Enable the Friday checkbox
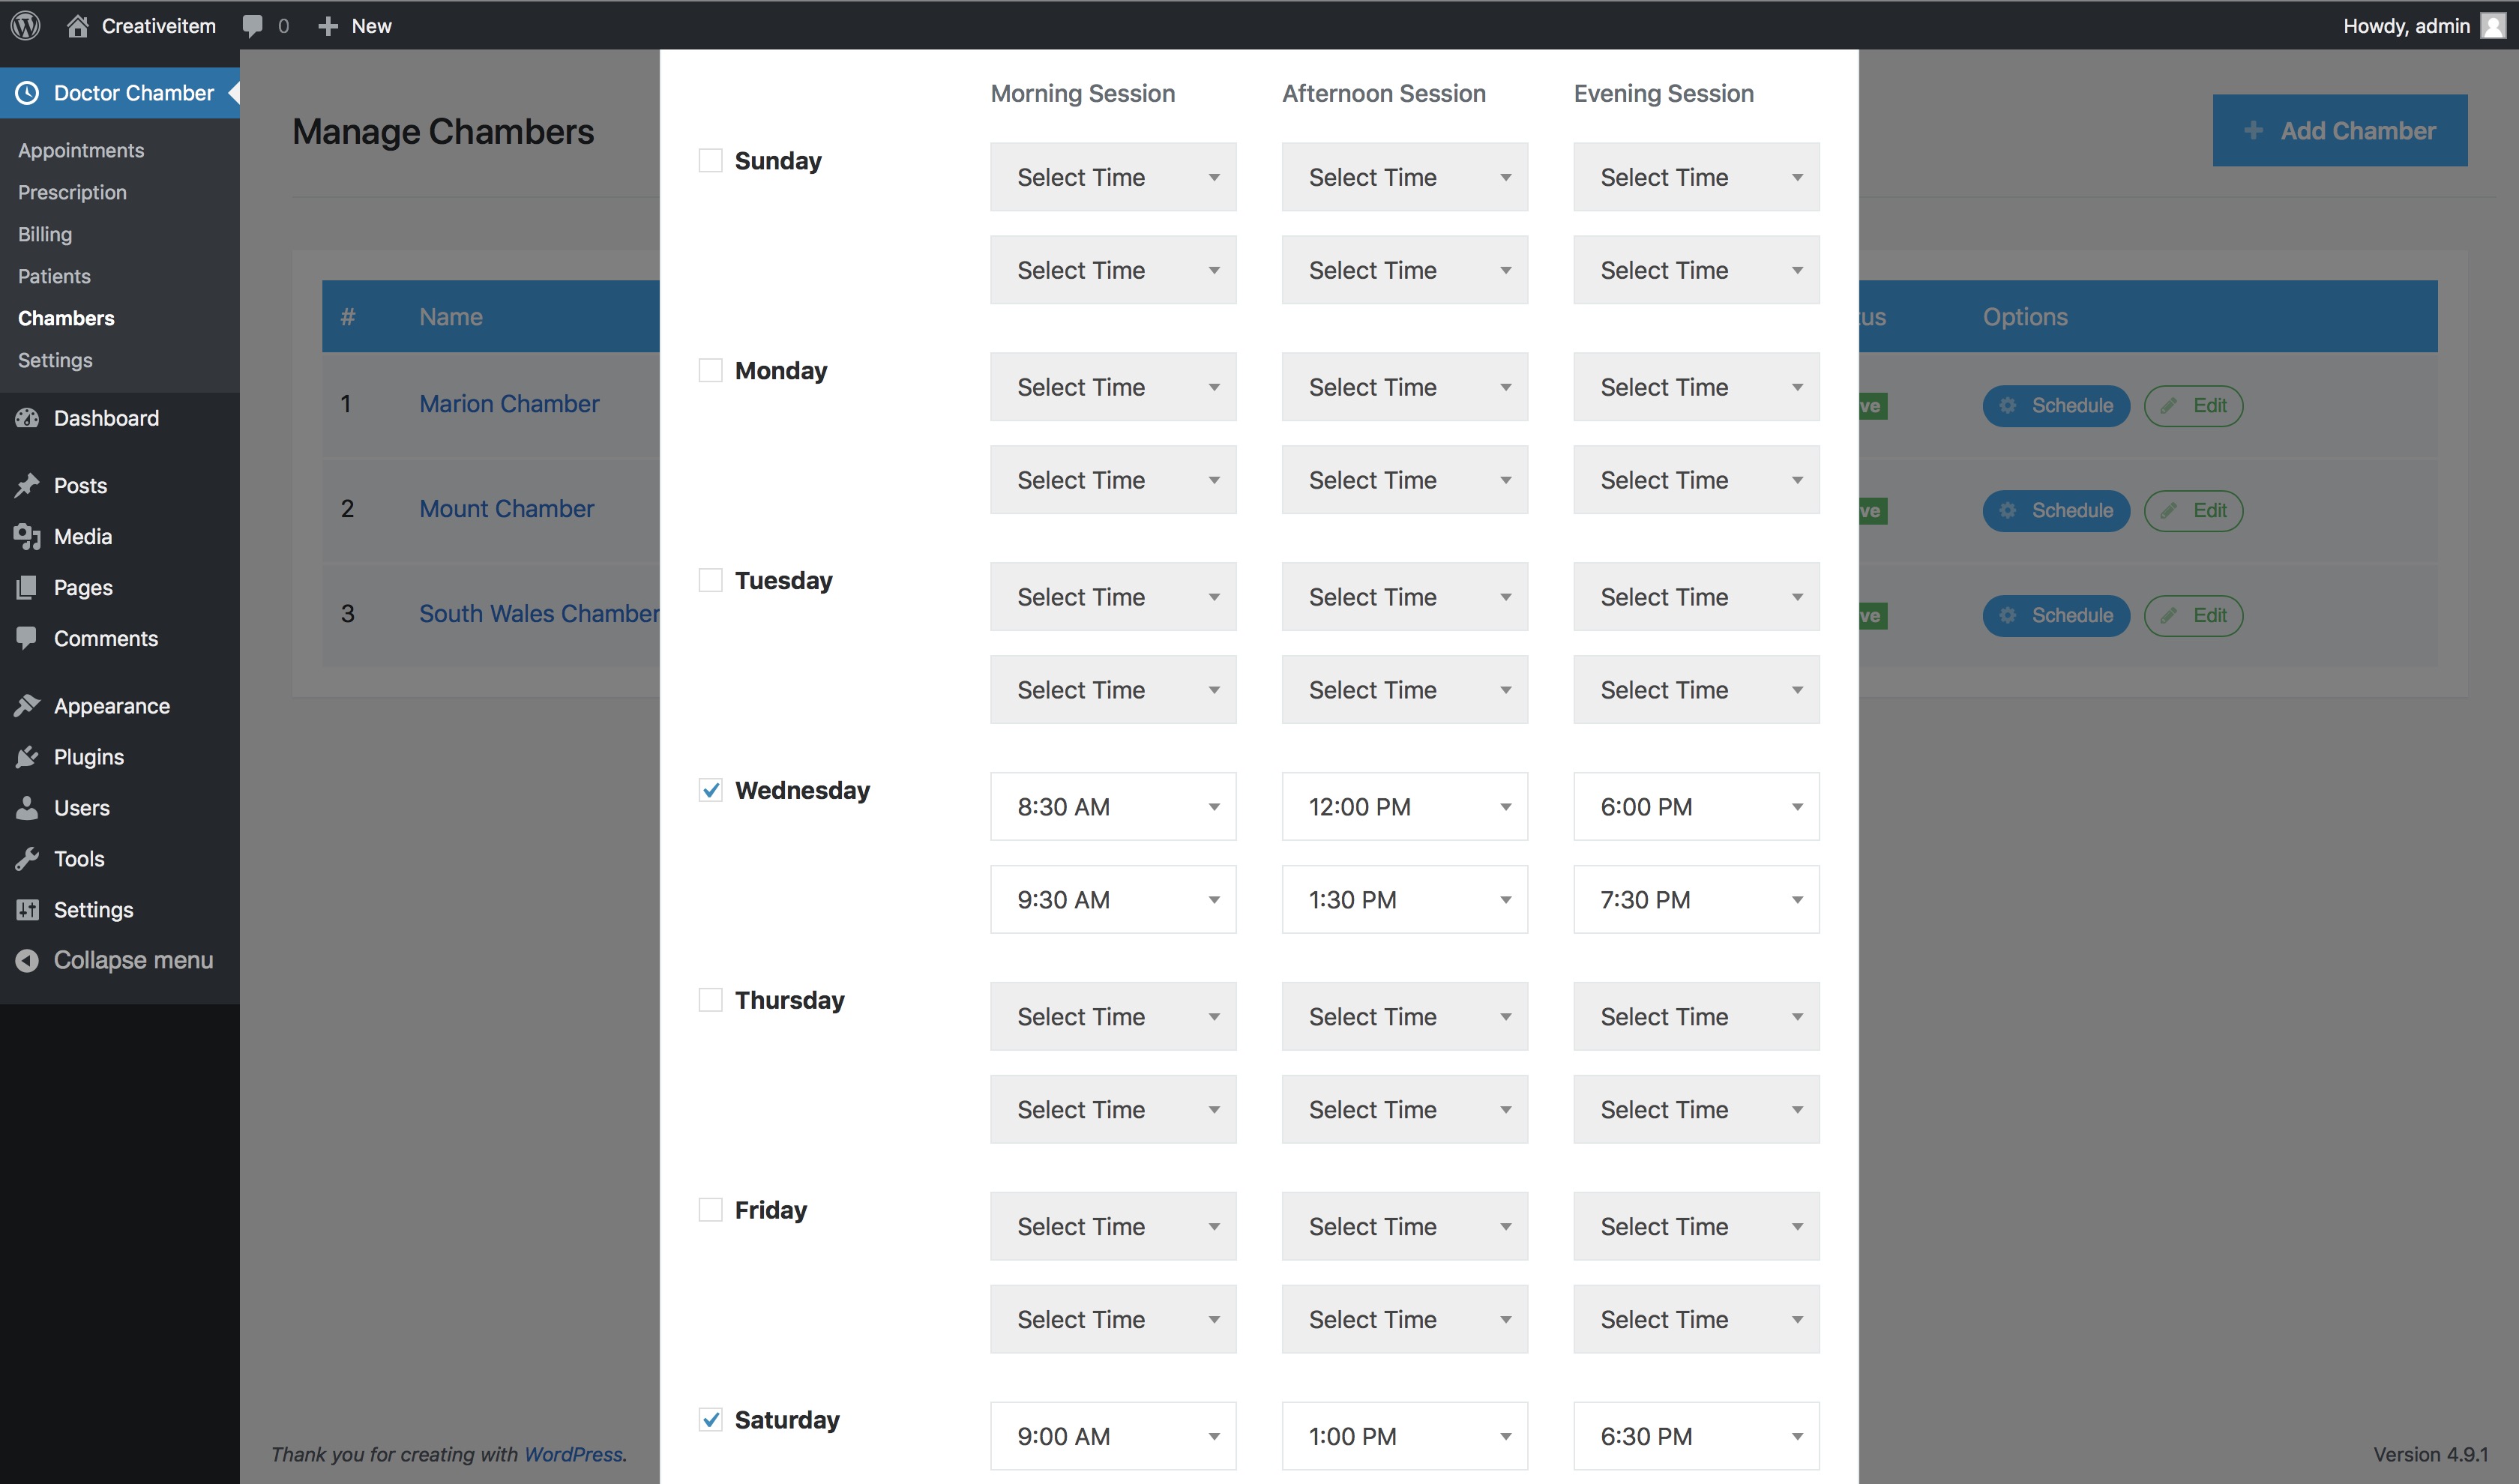Viewport: 2519px width, 1484px height. tap(710, 1210)
